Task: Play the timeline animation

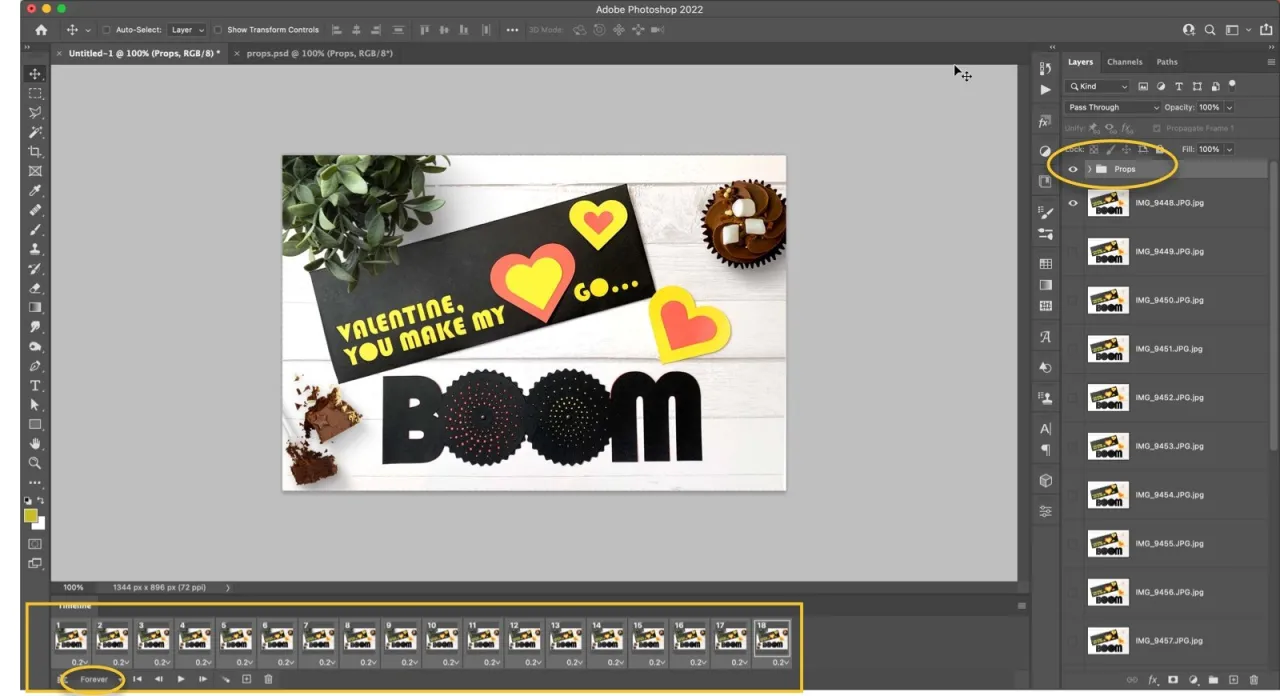Action: 180,679
